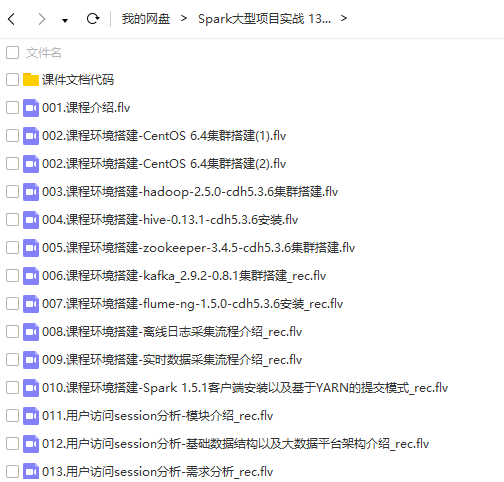504x482 pixels.
Task: Select checkbox for 006 kafka file
Action: (x=12, y=276)
